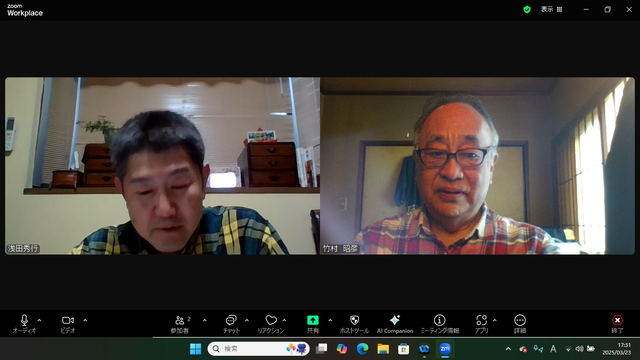Open the Windows Start menu
Image resolution: width=640 pixels, height=360 pixels.
196,349
